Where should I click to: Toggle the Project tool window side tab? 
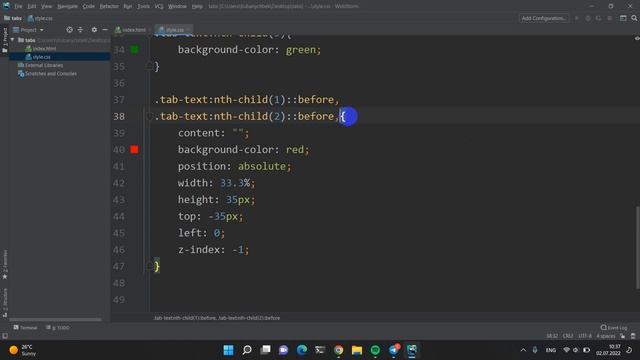(x=5, y=40)
